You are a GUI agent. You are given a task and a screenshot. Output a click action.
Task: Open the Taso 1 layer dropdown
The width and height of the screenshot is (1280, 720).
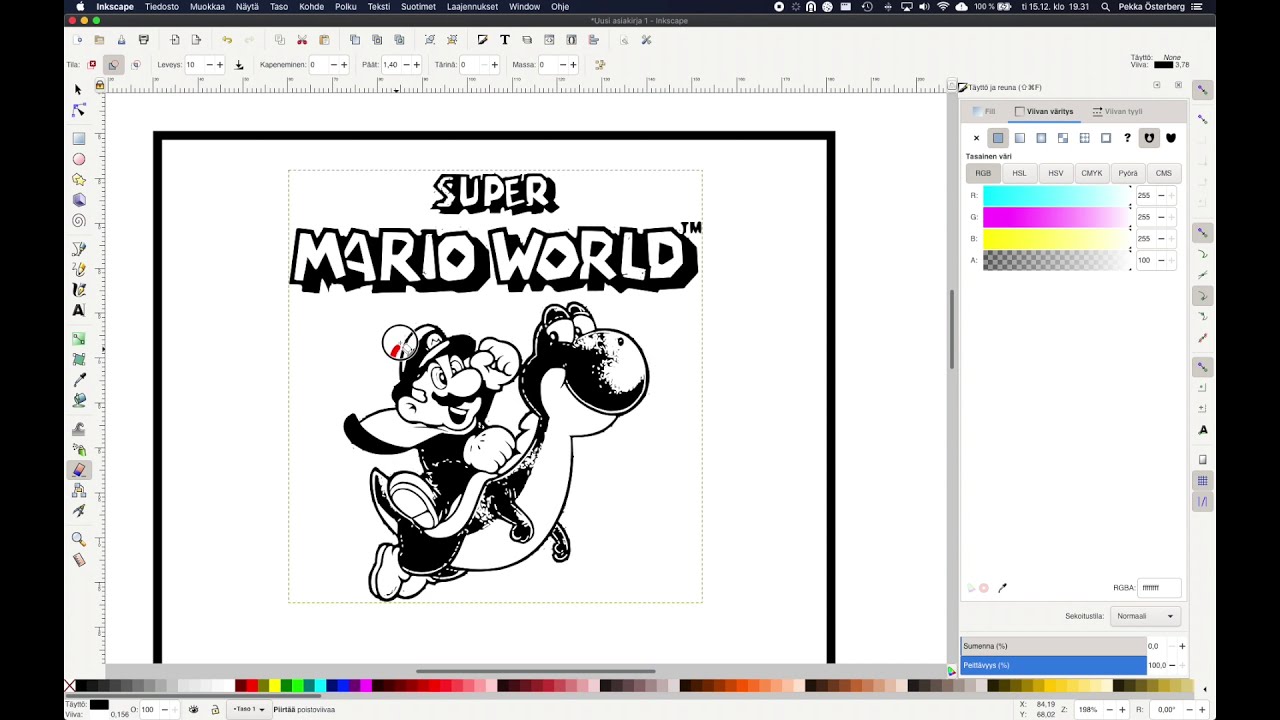coord(248,709)
